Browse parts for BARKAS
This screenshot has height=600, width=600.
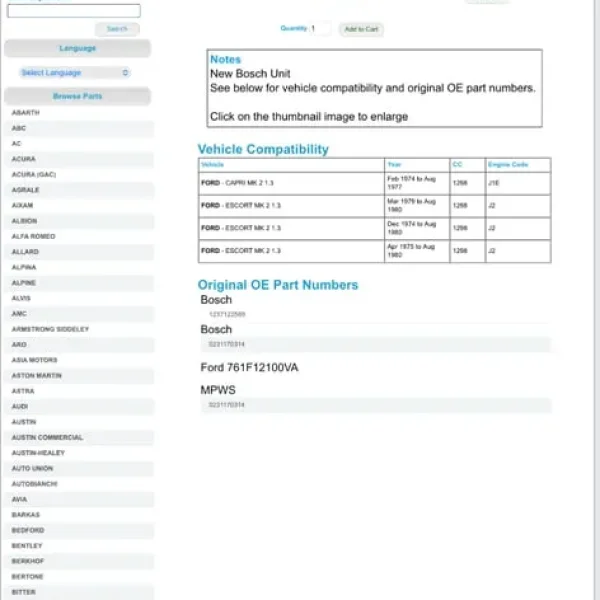coord(26,515)
